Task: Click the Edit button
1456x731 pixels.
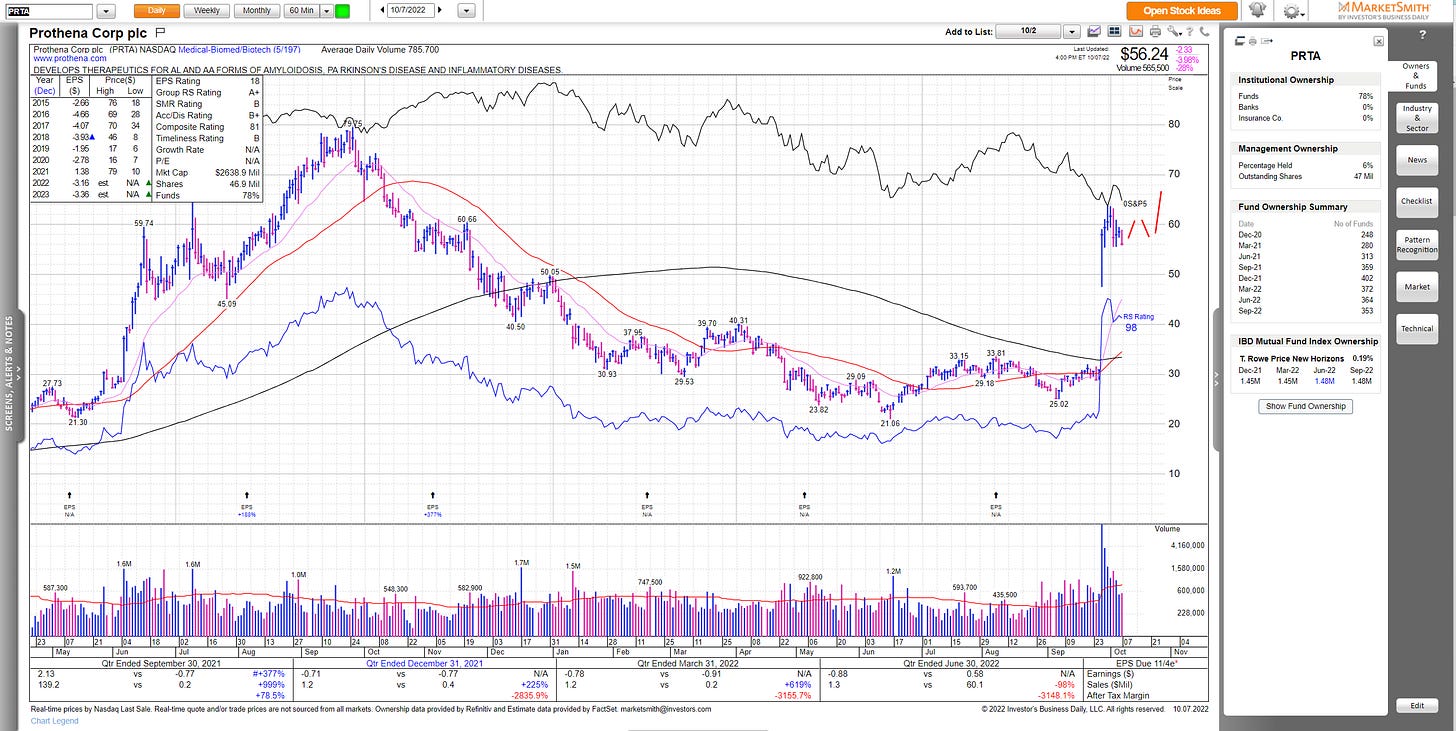Action: 1416,706
